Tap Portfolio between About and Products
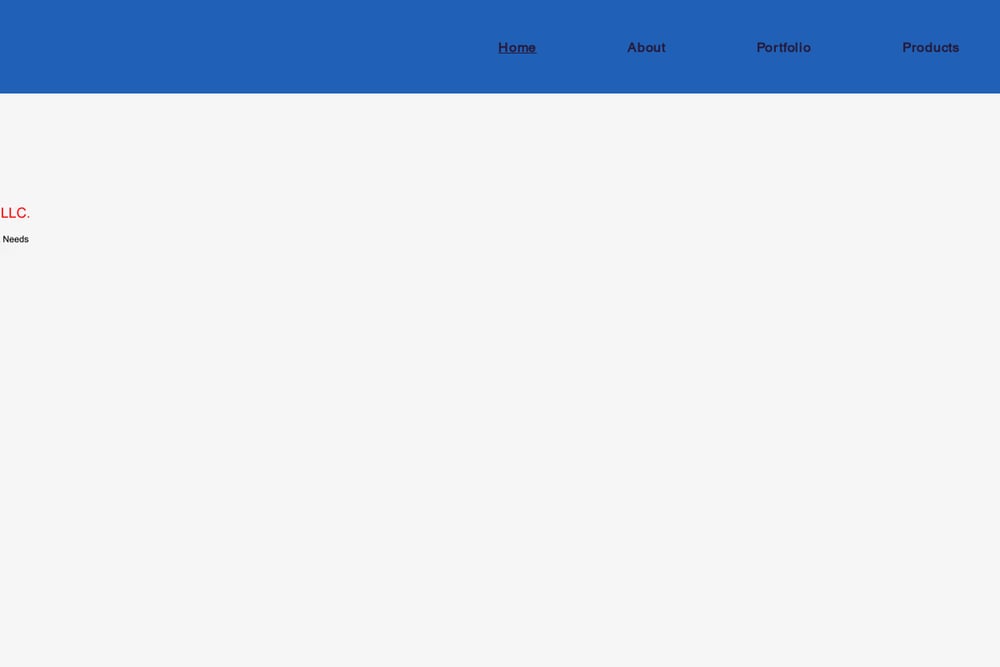This screenshot has width=1000, height=667. coord(783,48)
